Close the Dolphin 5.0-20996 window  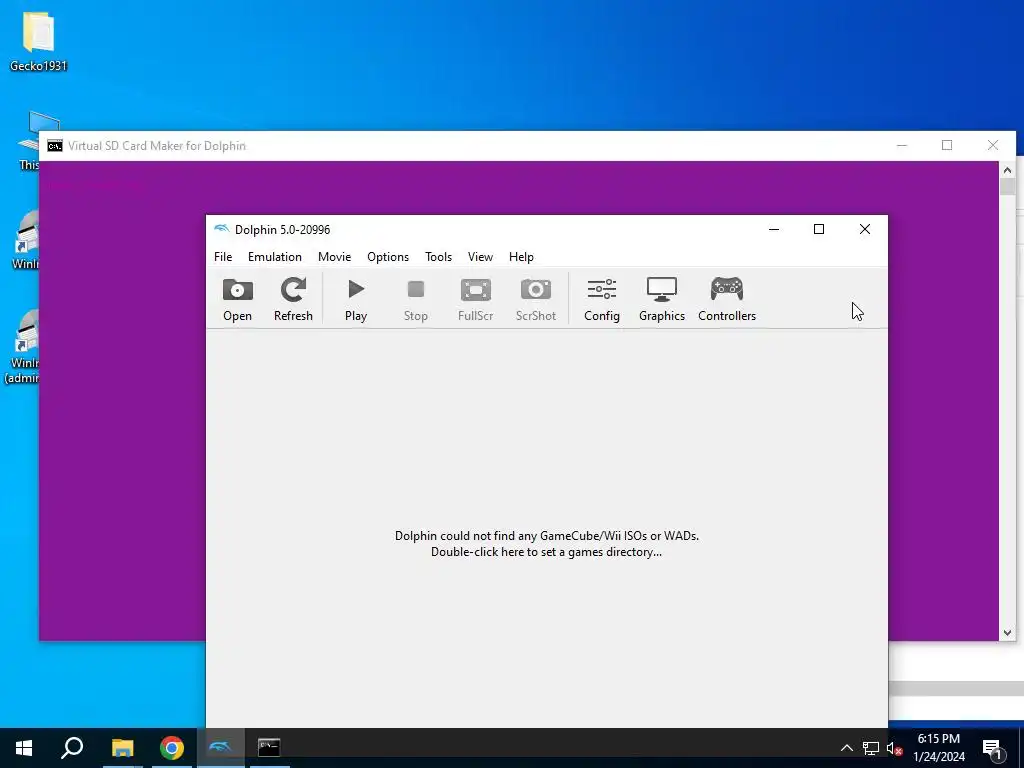point(865,229)
